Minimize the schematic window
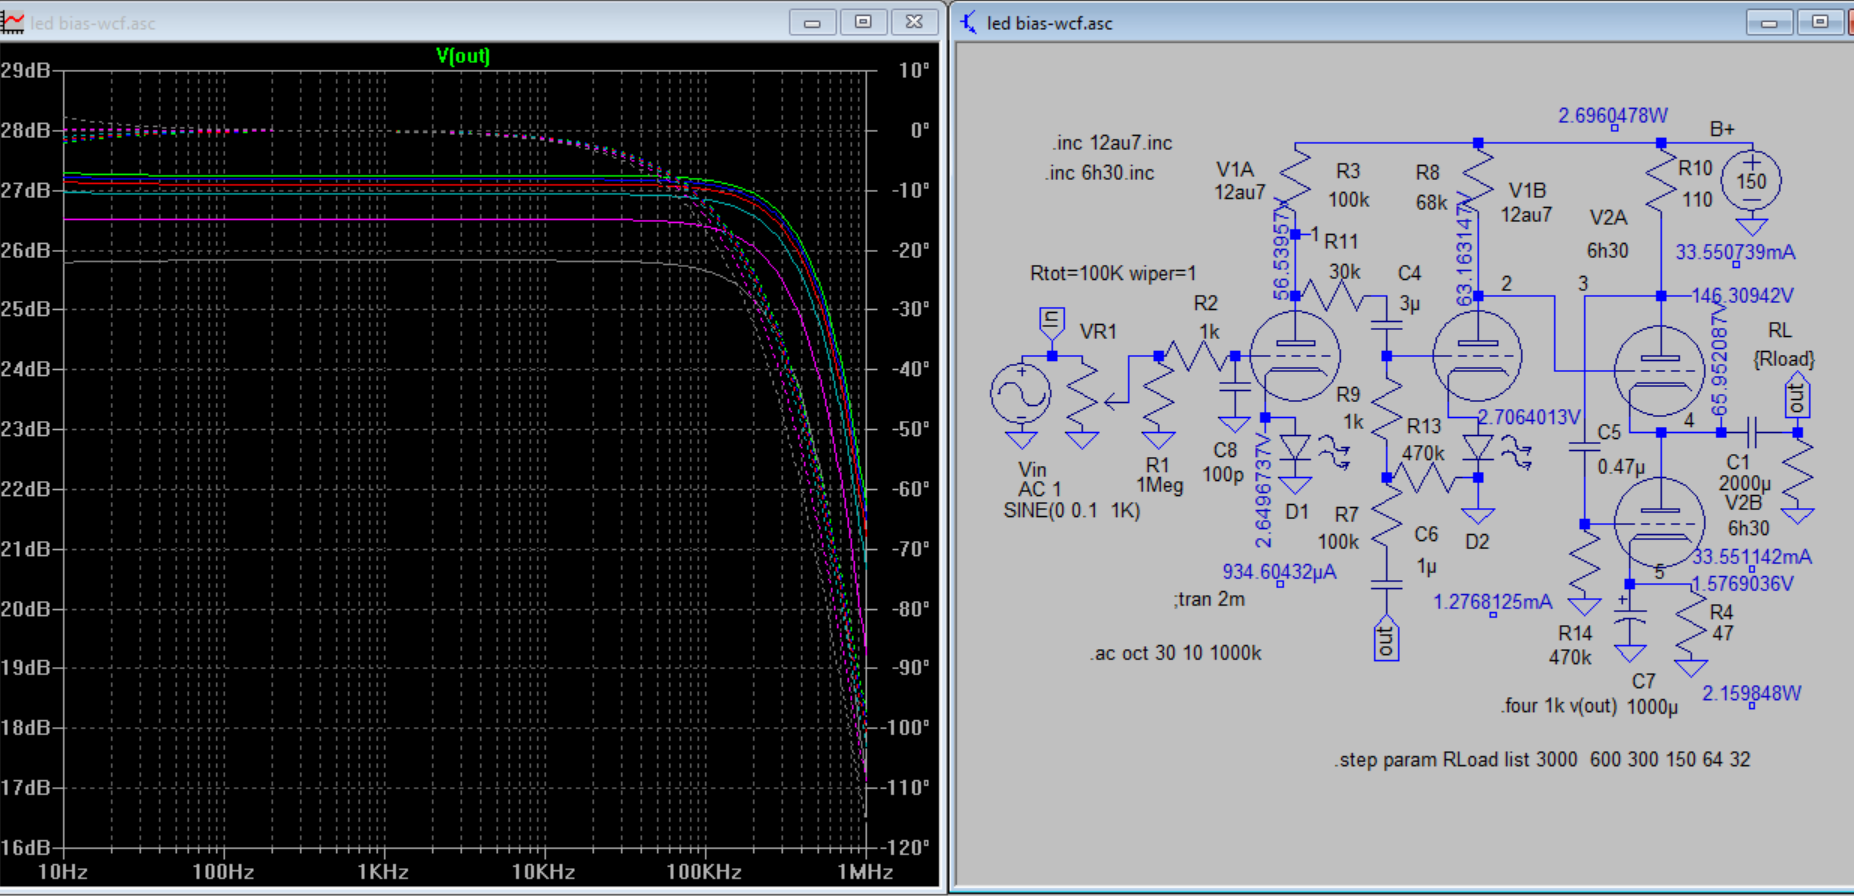 [x=1769, y=22]
